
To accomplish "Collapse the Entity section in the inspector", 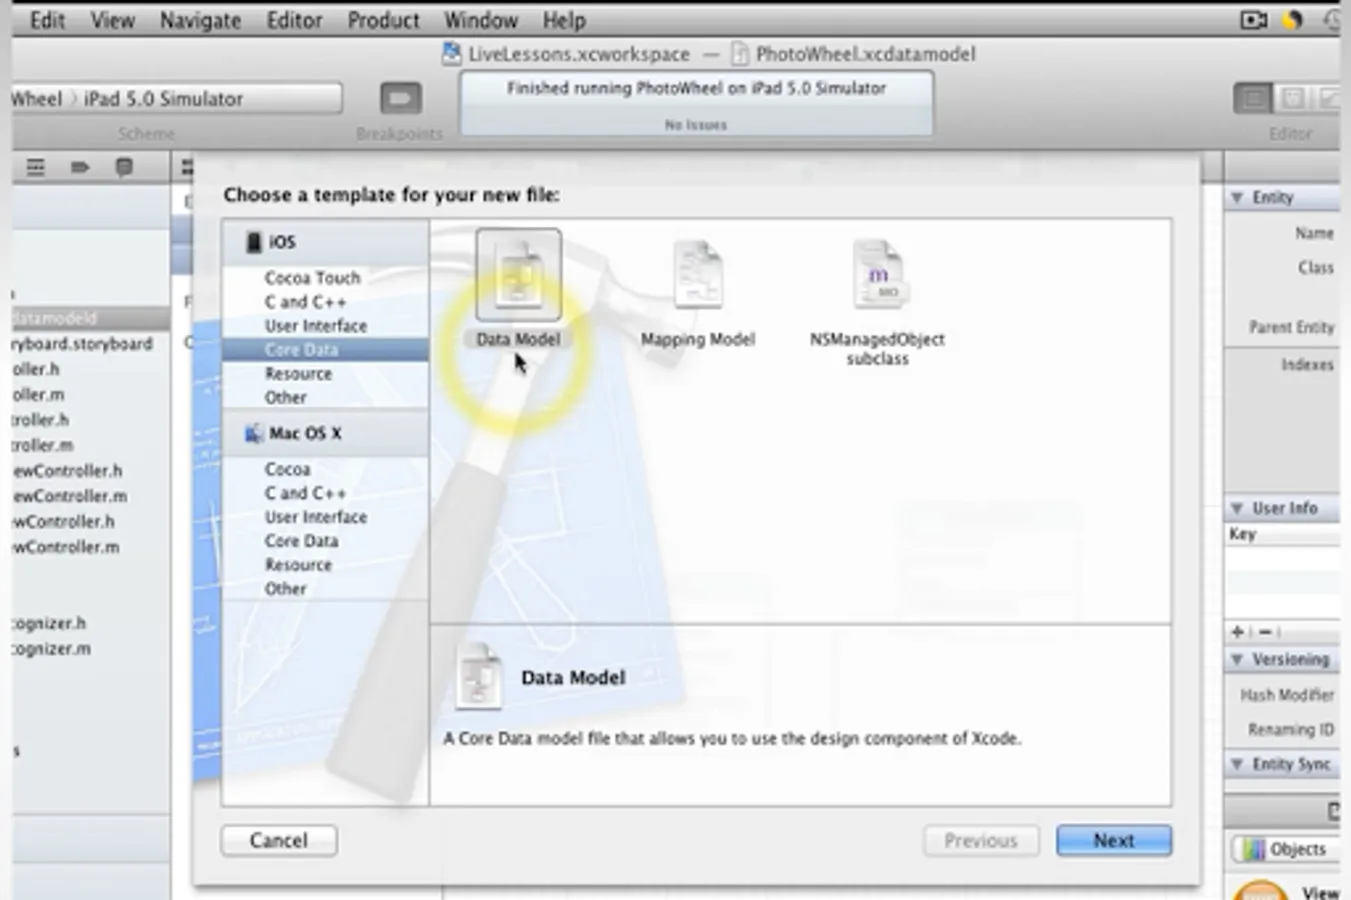I will click(x=1237, y=196).
